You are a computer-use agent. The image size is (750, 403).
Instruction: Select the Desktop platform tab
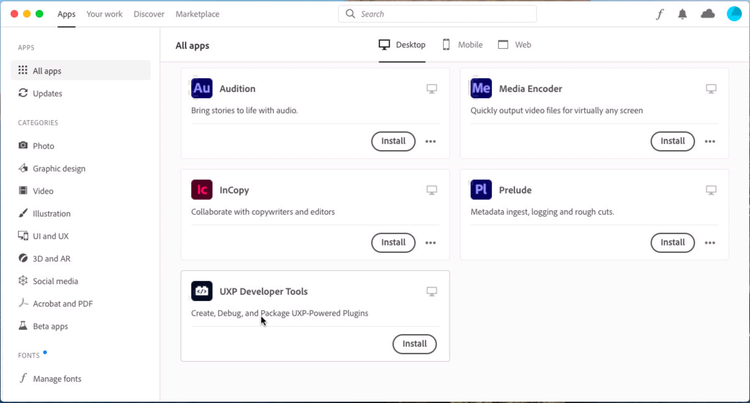pos(402,45)
